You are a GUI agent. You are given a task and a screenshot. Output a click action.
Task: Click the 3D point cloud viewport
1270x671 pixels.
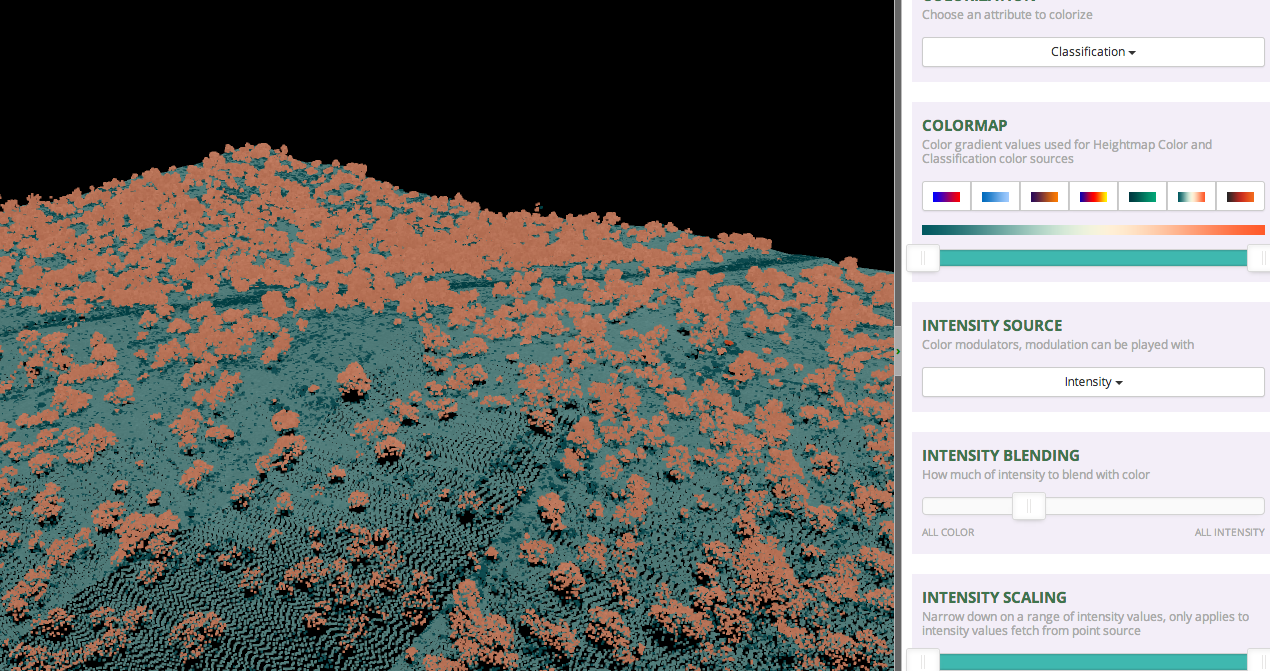click(447, 335)
